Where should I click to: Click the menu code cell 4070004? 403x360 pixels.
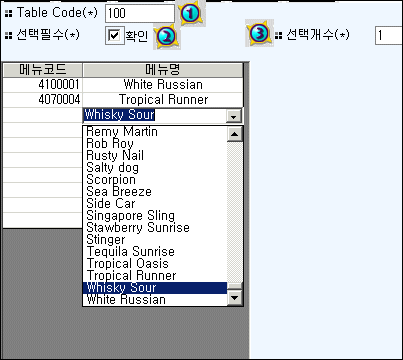[x=43, y=100]
